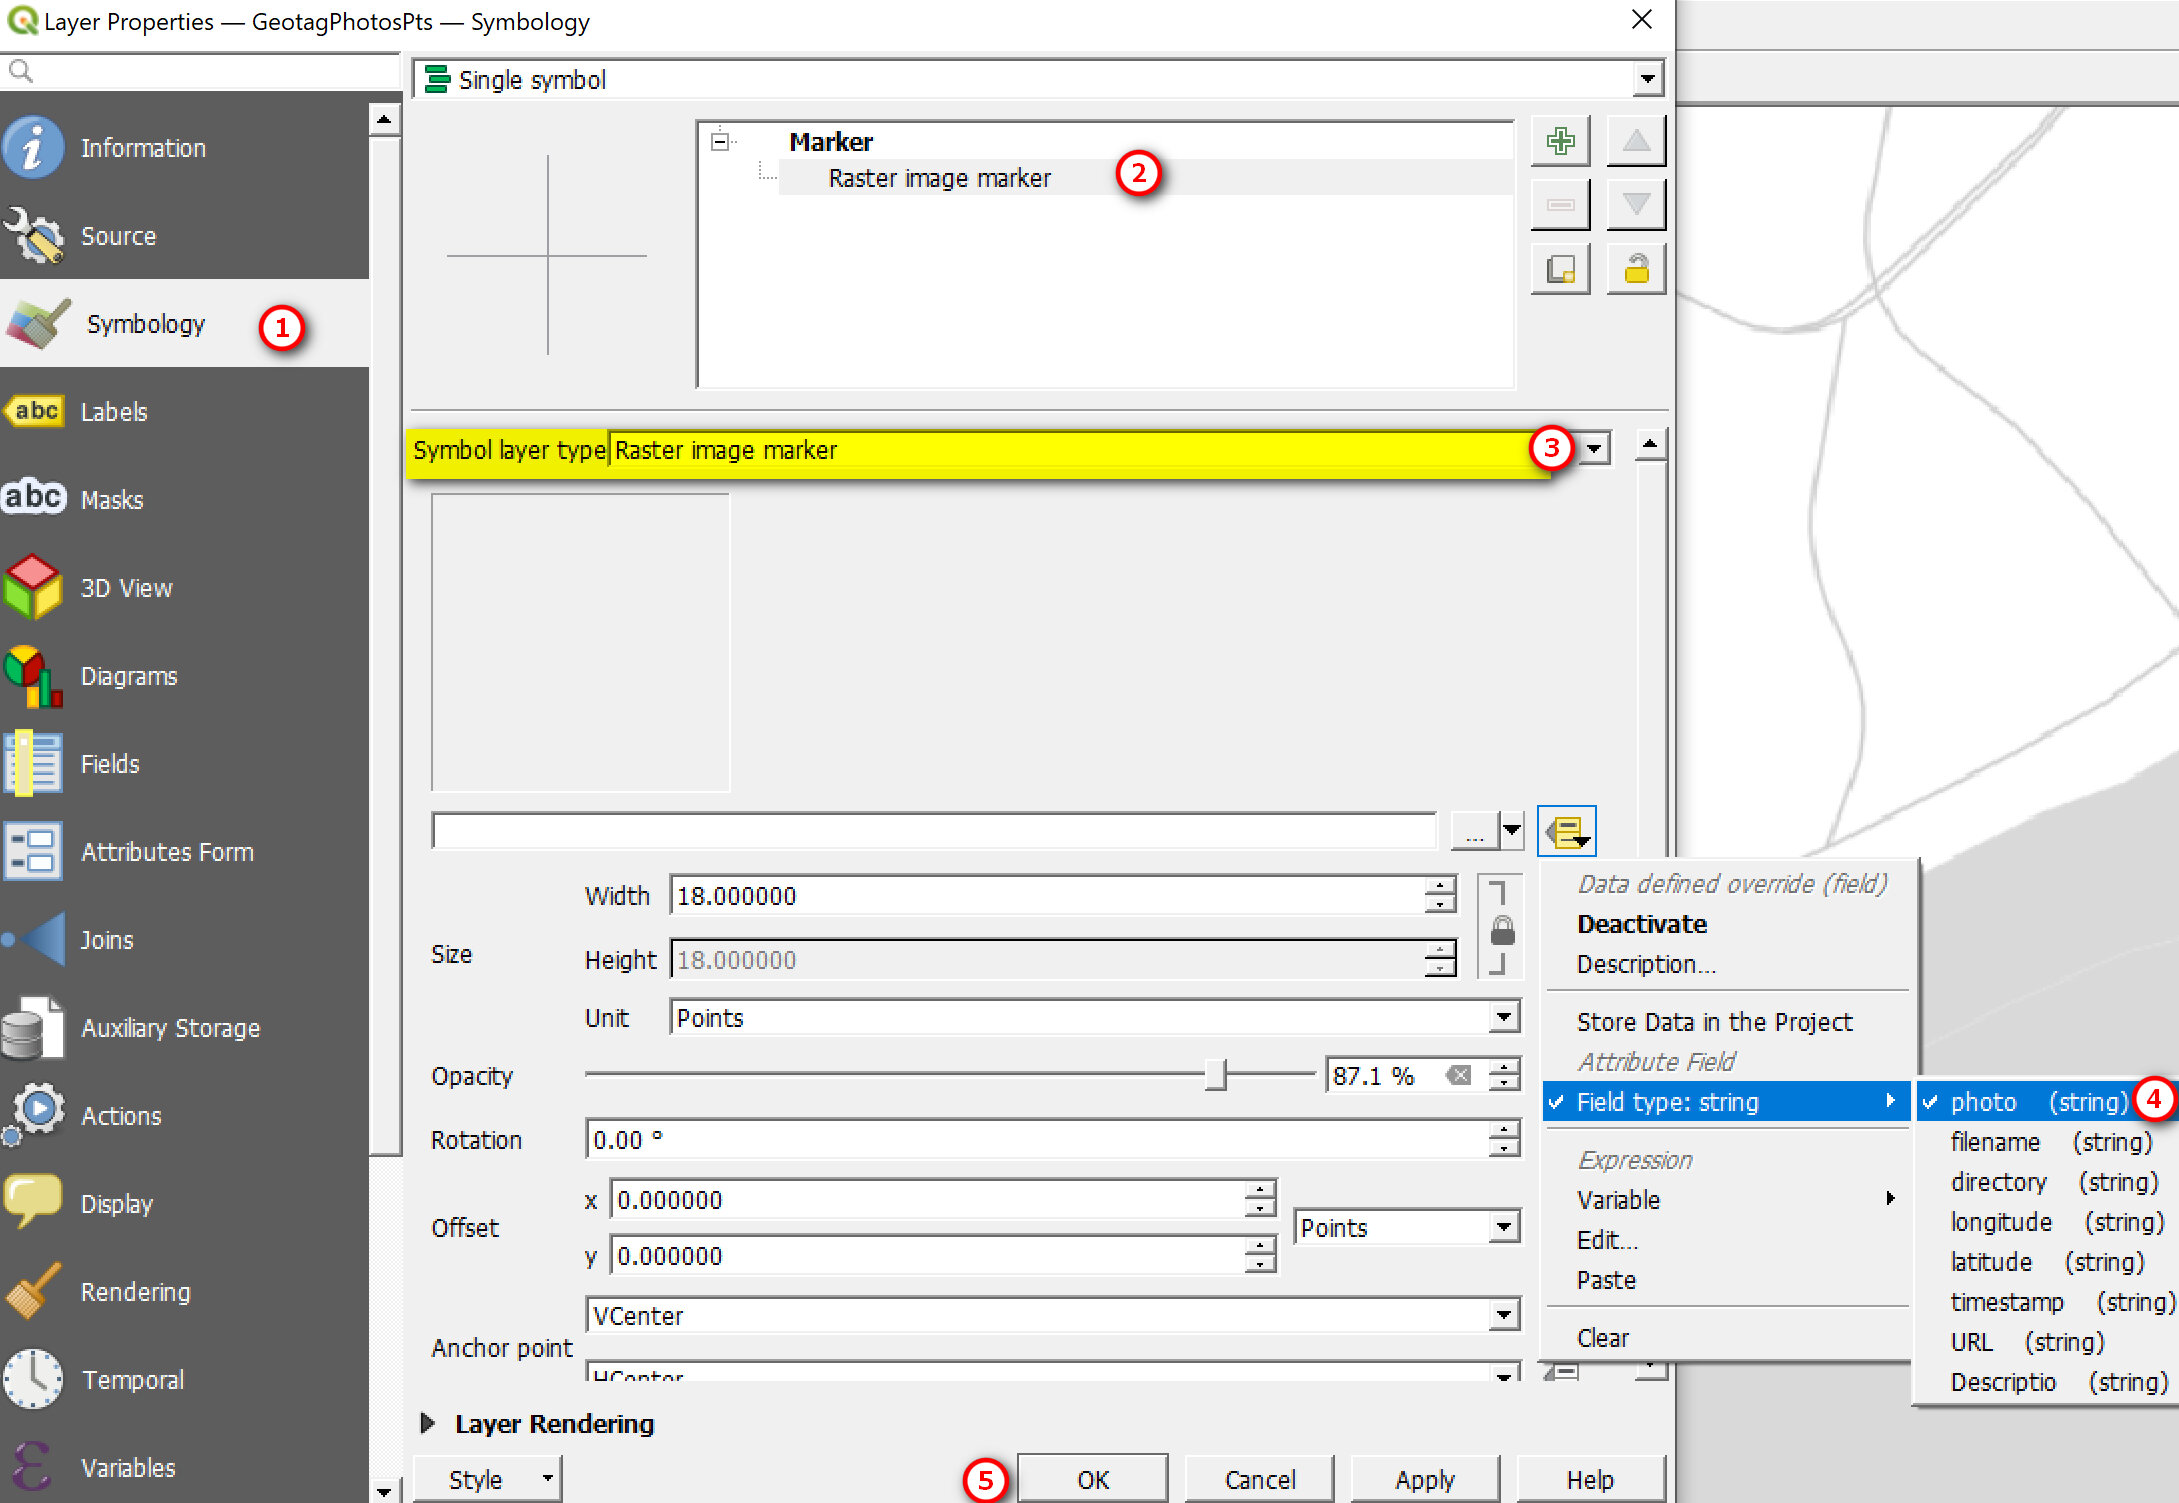Open the Diagrams settings page
The width and height of the screenshot is (2179, 1503).
pyautogui.click(x=128, y=675)
